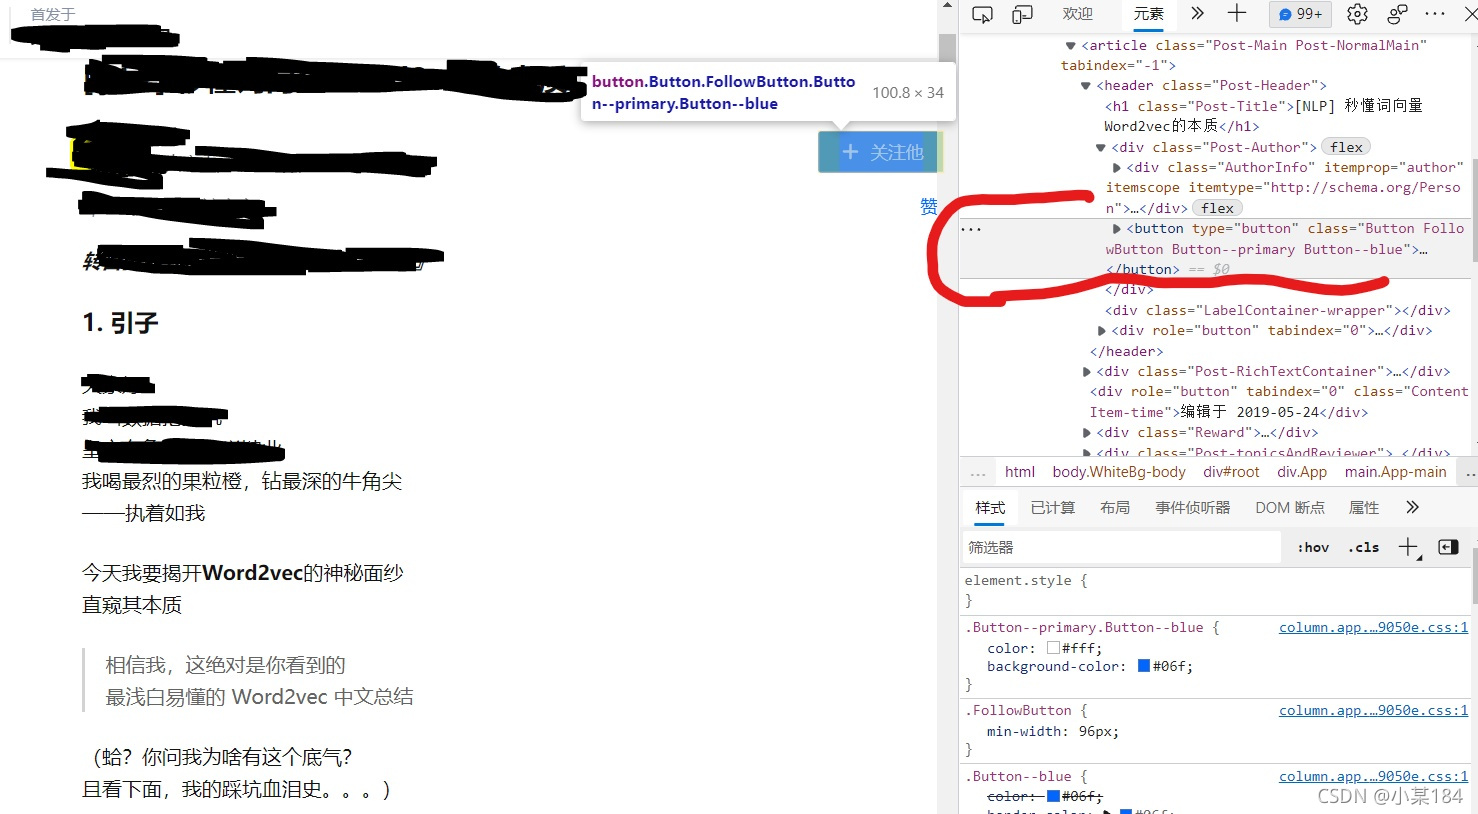This screenshot has height=814, width=1478.
Task: Activate the inspect element picker icon
Action: (982, 14)
